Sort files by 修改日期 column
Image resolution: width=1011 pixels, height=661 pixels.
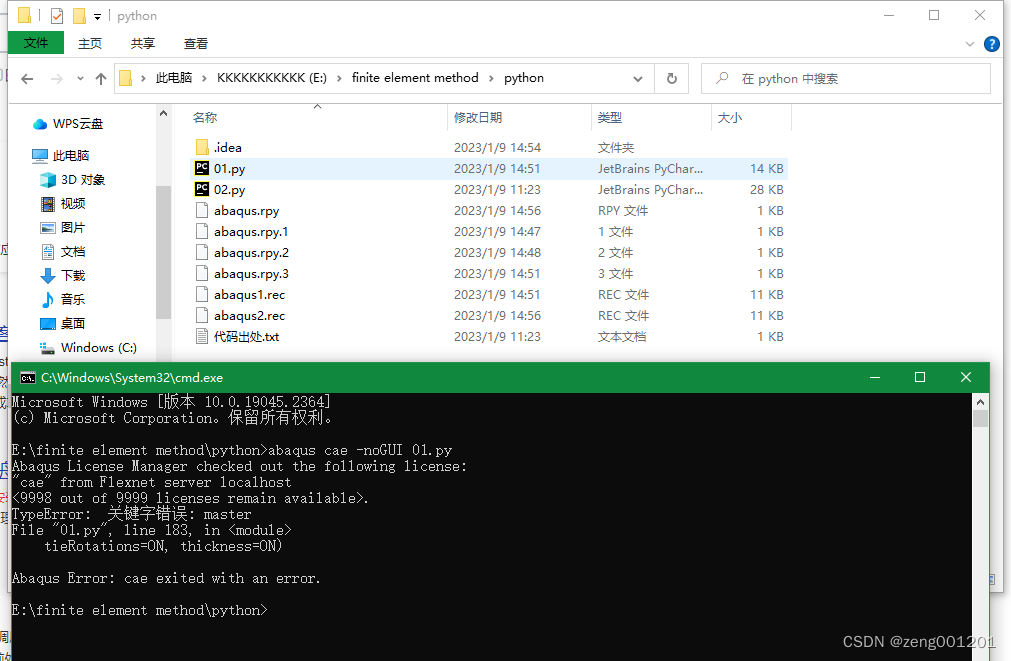click(x=478, y=118)
